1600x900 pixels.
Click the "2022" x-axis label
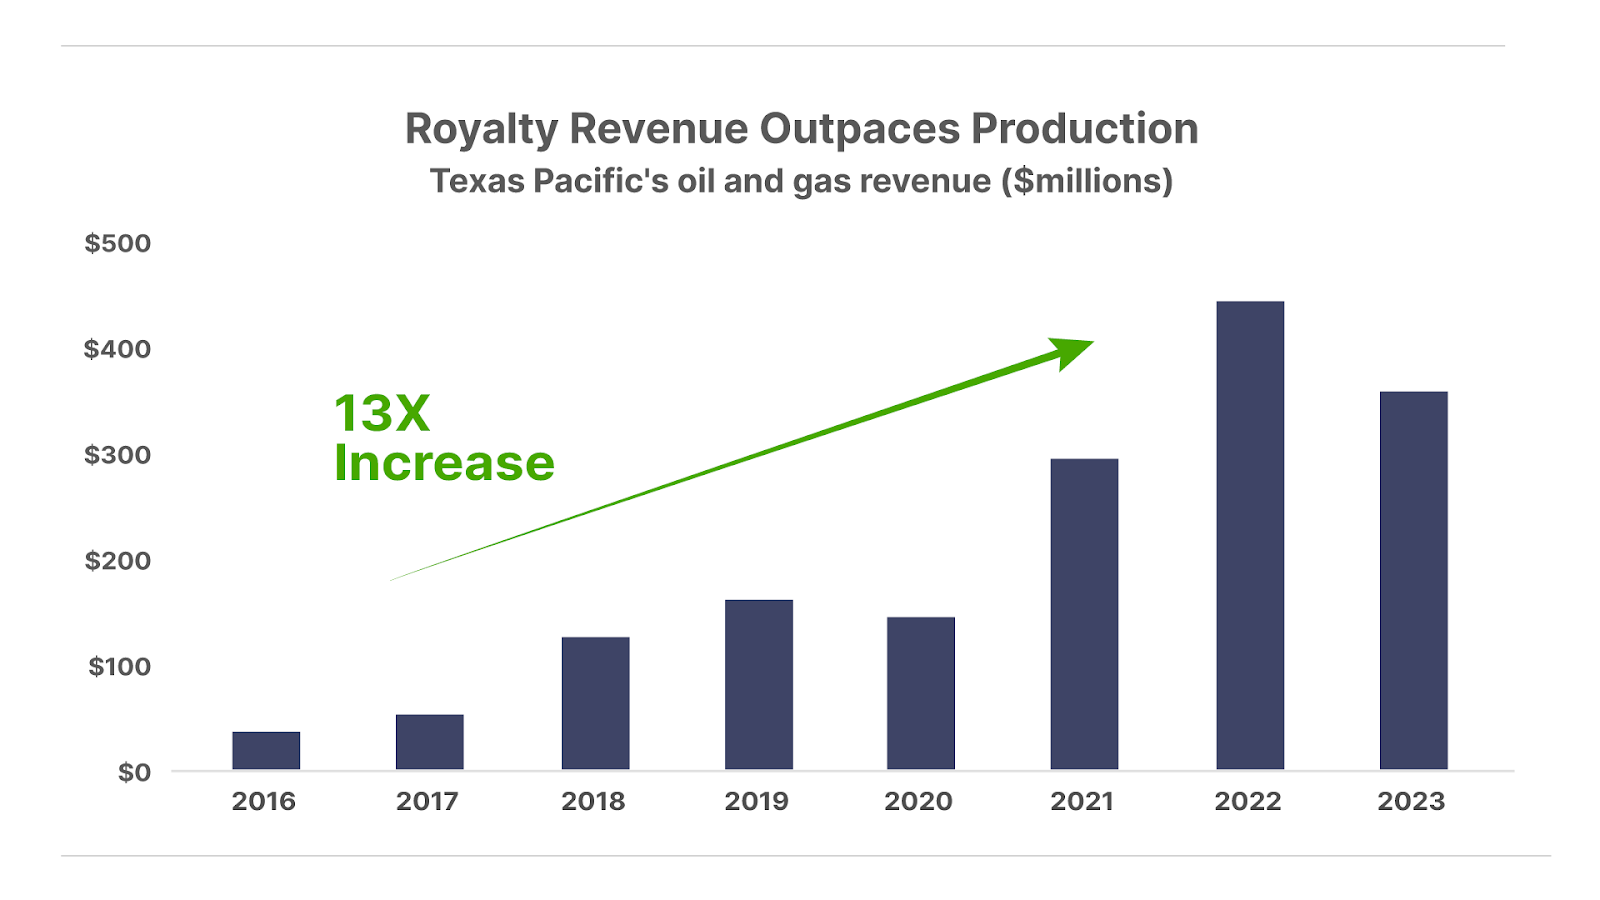[1248, 801]
